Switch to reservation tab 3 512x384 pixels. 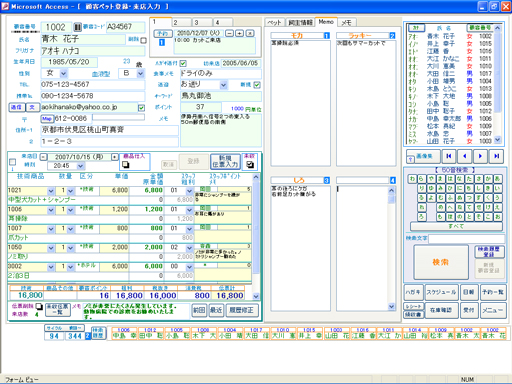coord(202,22)
